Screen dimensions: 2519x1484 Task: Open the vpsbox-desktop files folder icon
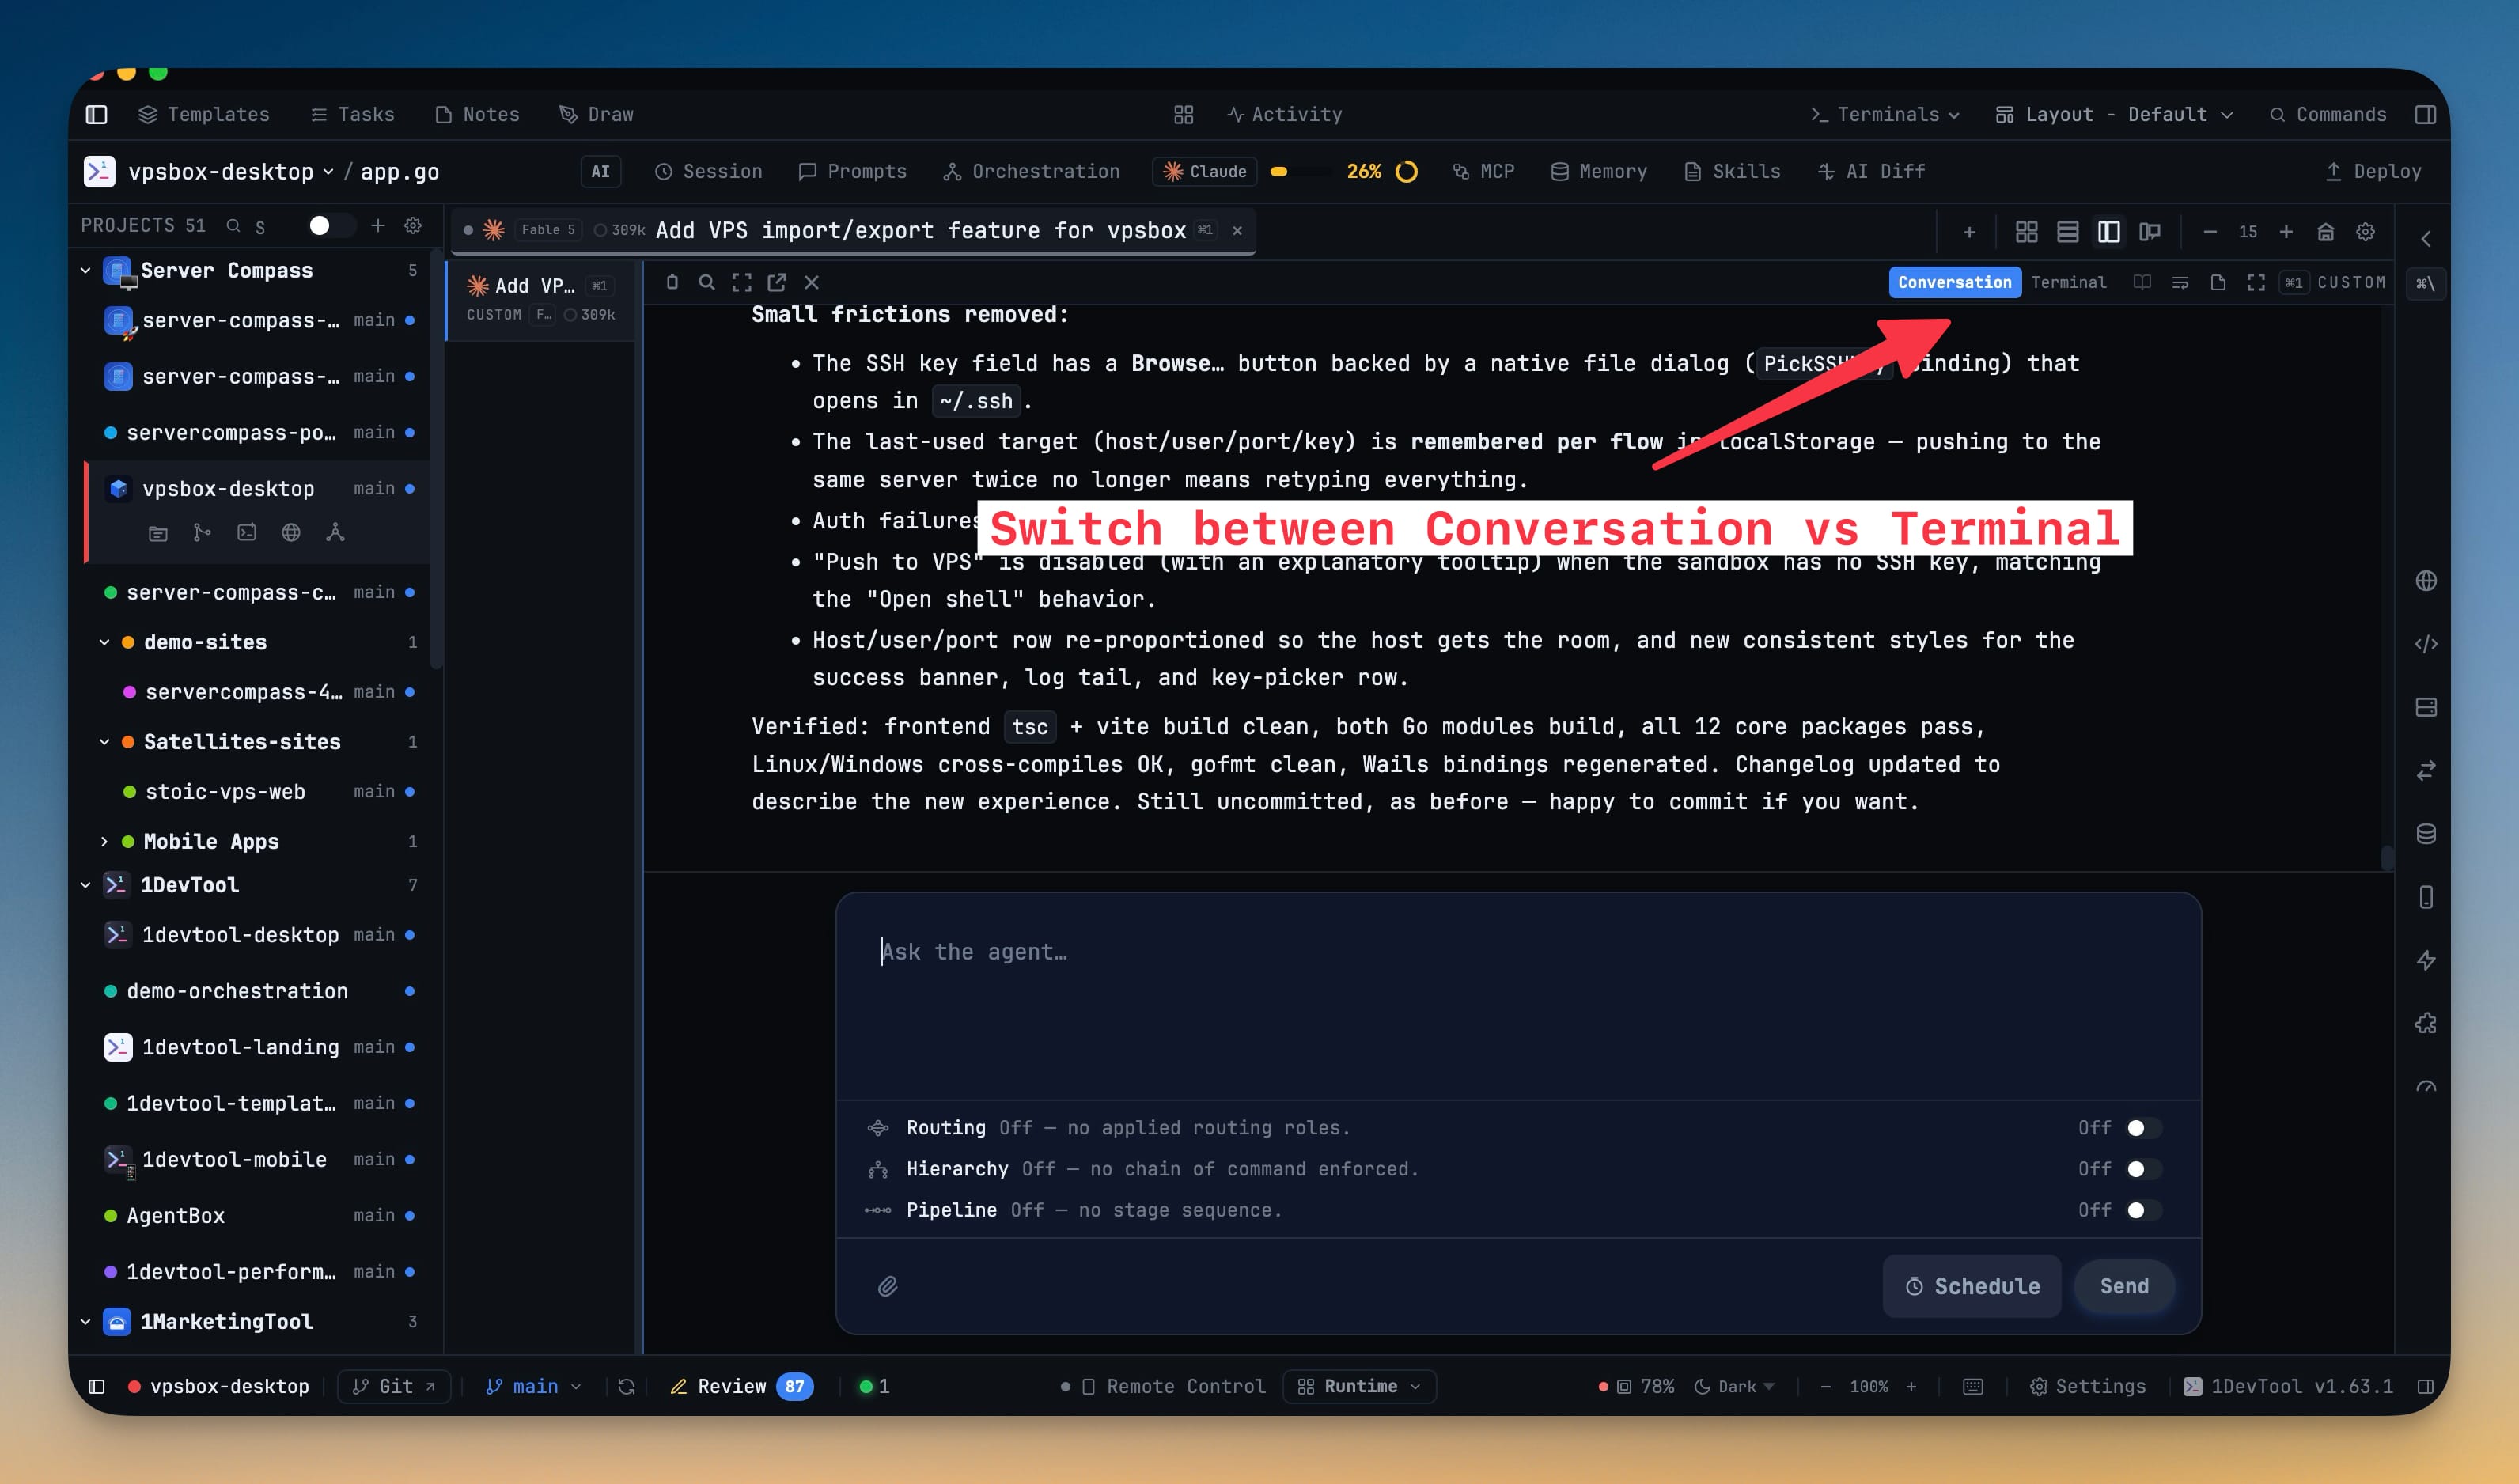click(158, 533)
